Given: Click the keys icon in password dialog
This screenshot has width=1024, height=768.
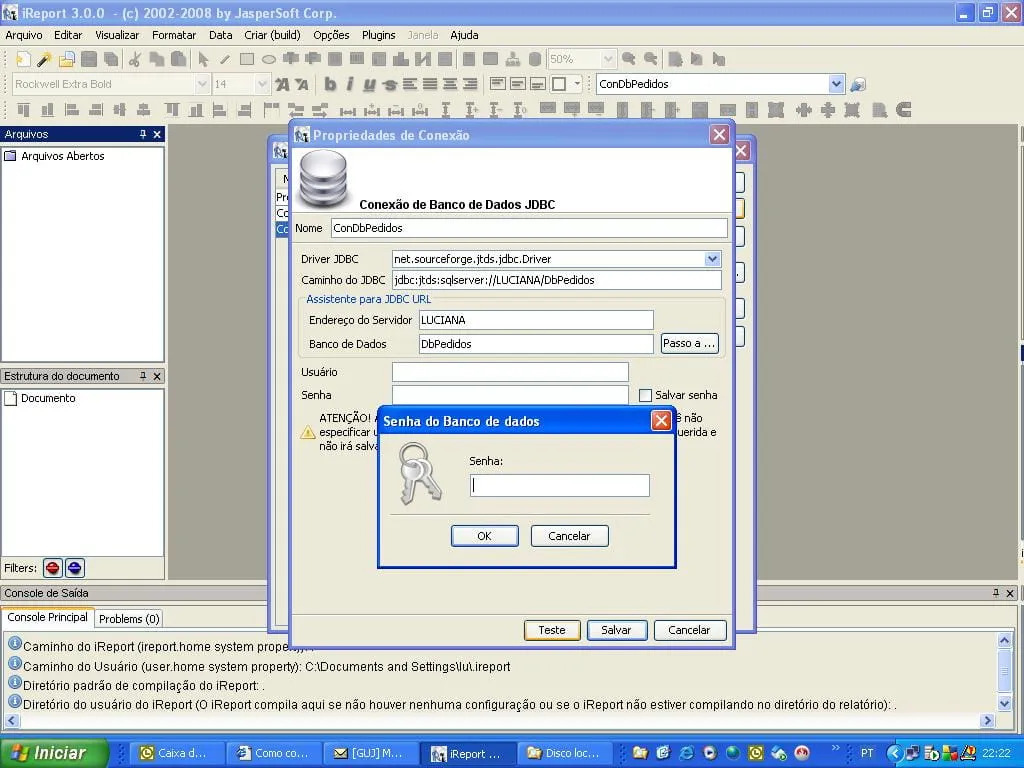Looking at the screenshot, I should [x=419, y=474].
